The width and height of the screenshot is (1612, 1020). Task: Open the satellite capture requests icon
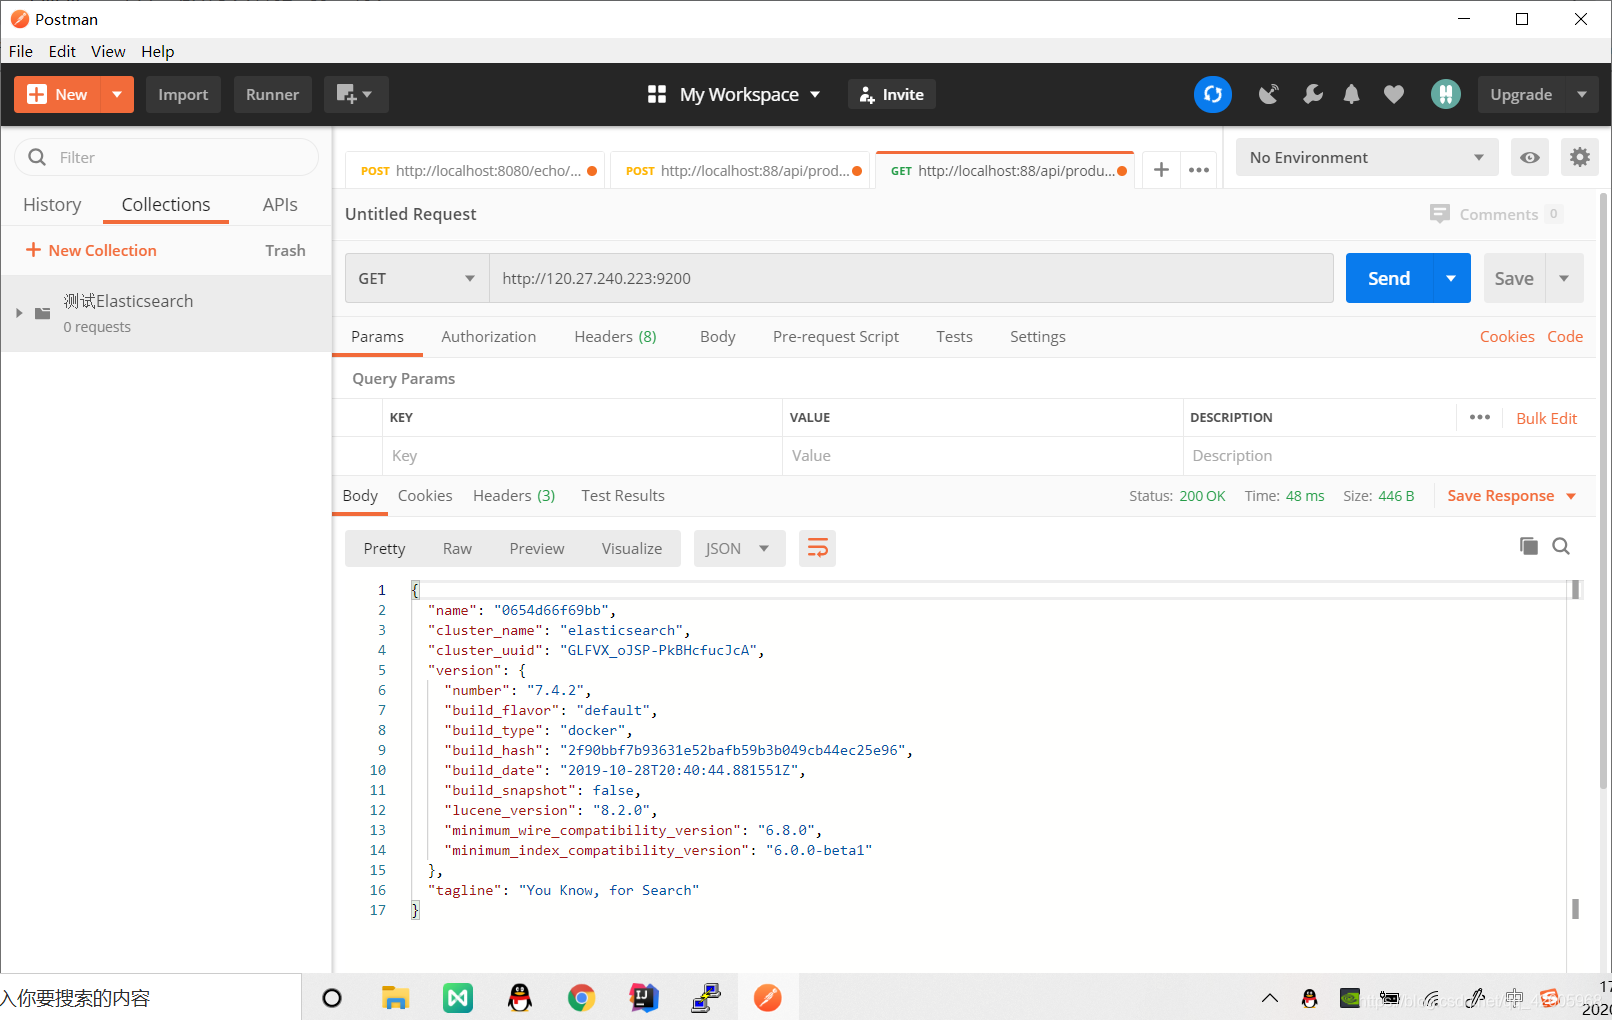click(1268, 94)
